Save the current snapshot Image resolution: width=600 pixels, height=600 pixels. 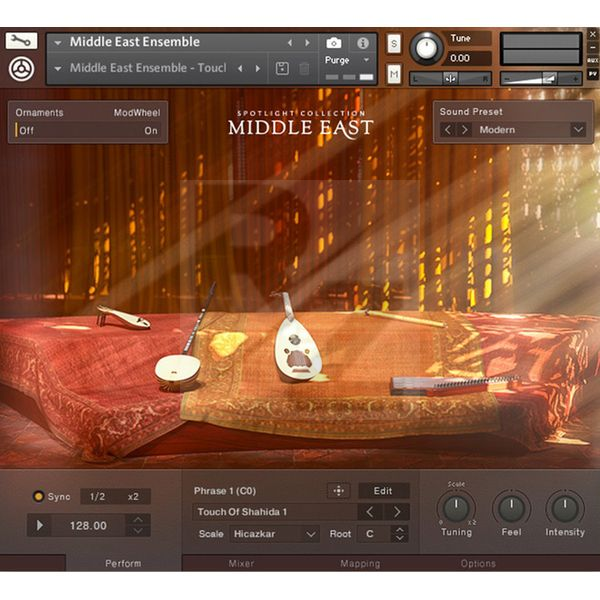click(x=282, y=69)
